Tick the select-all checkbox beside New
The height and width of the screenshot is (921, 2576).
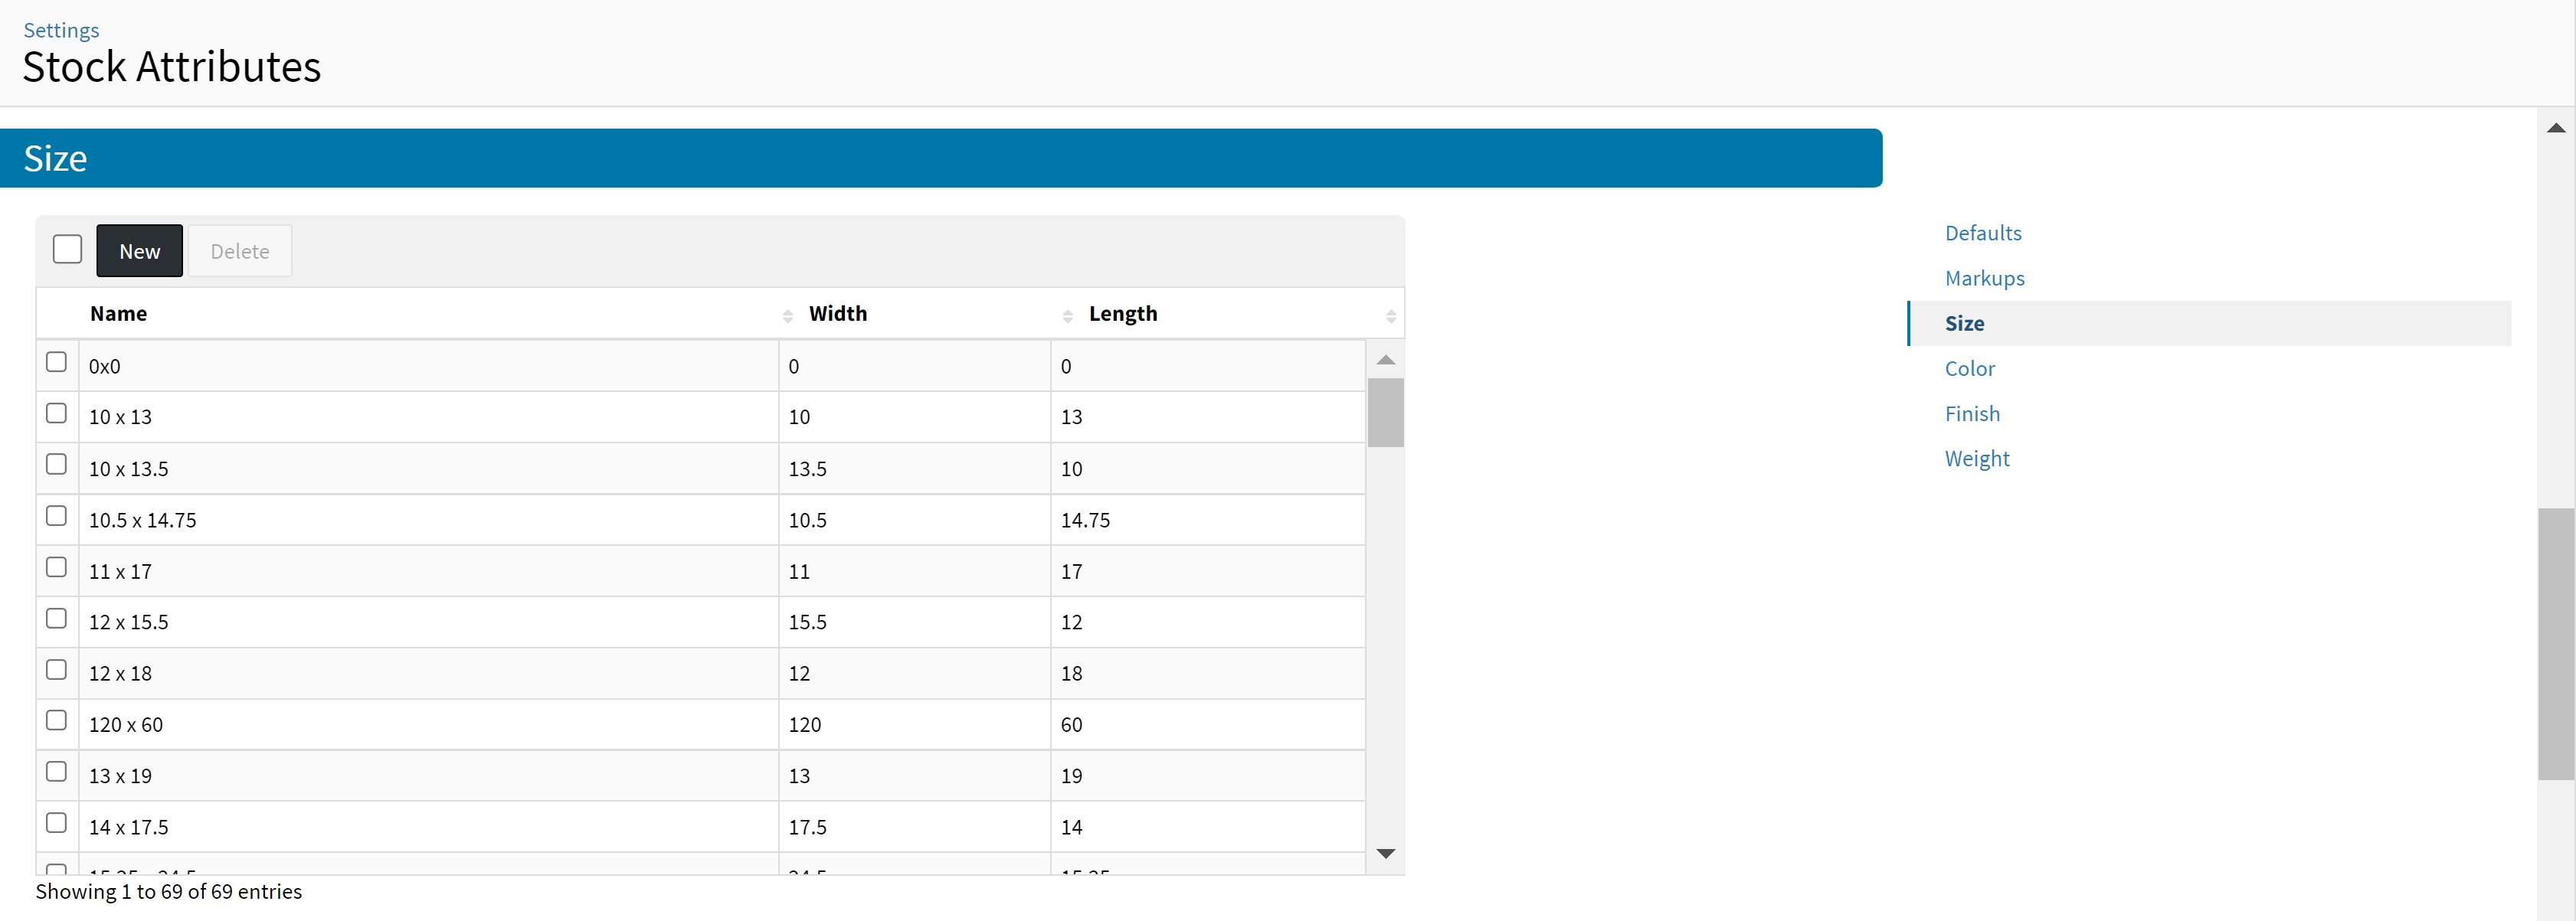pyautogui.click(x=67, y=249)
